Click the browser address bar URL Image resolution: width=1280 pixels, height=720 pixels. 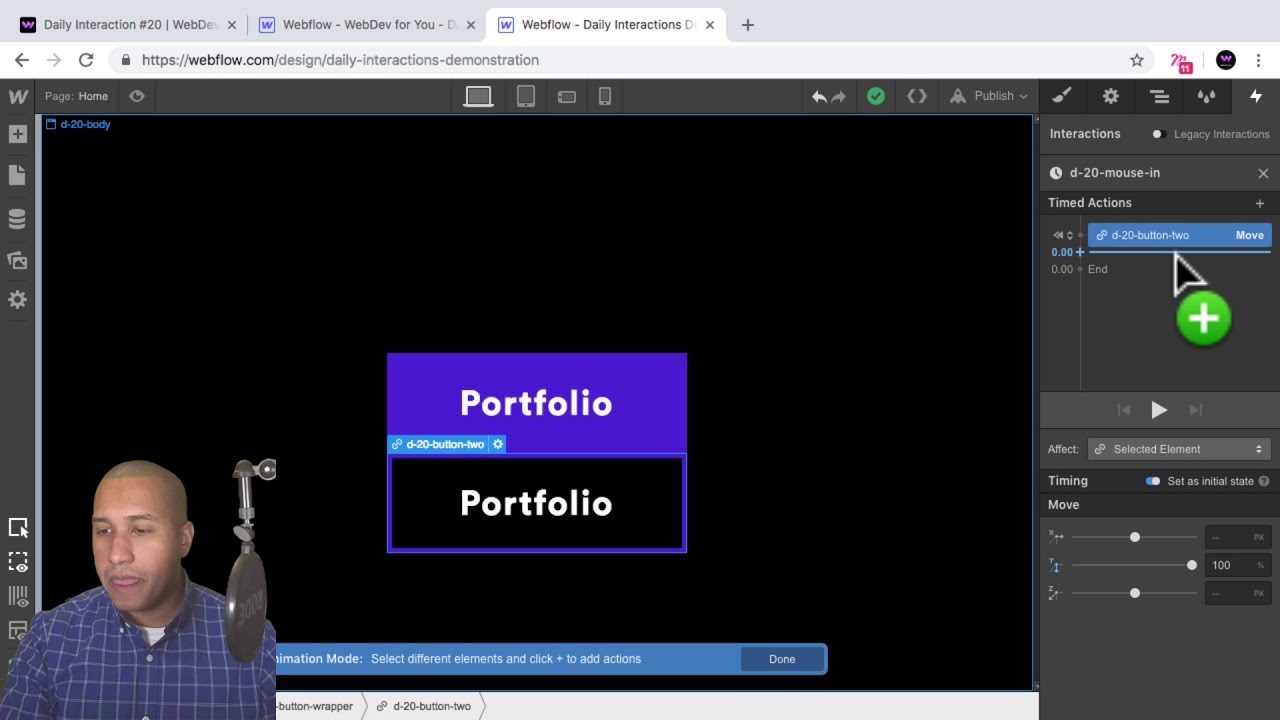(x=340, y=60)
